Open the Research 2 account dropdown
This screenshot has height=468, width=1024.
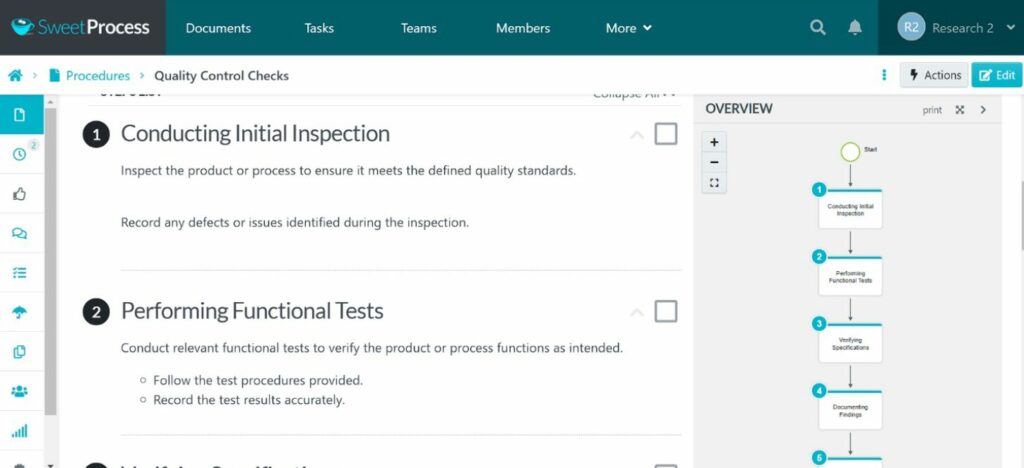tap(950, 28)
